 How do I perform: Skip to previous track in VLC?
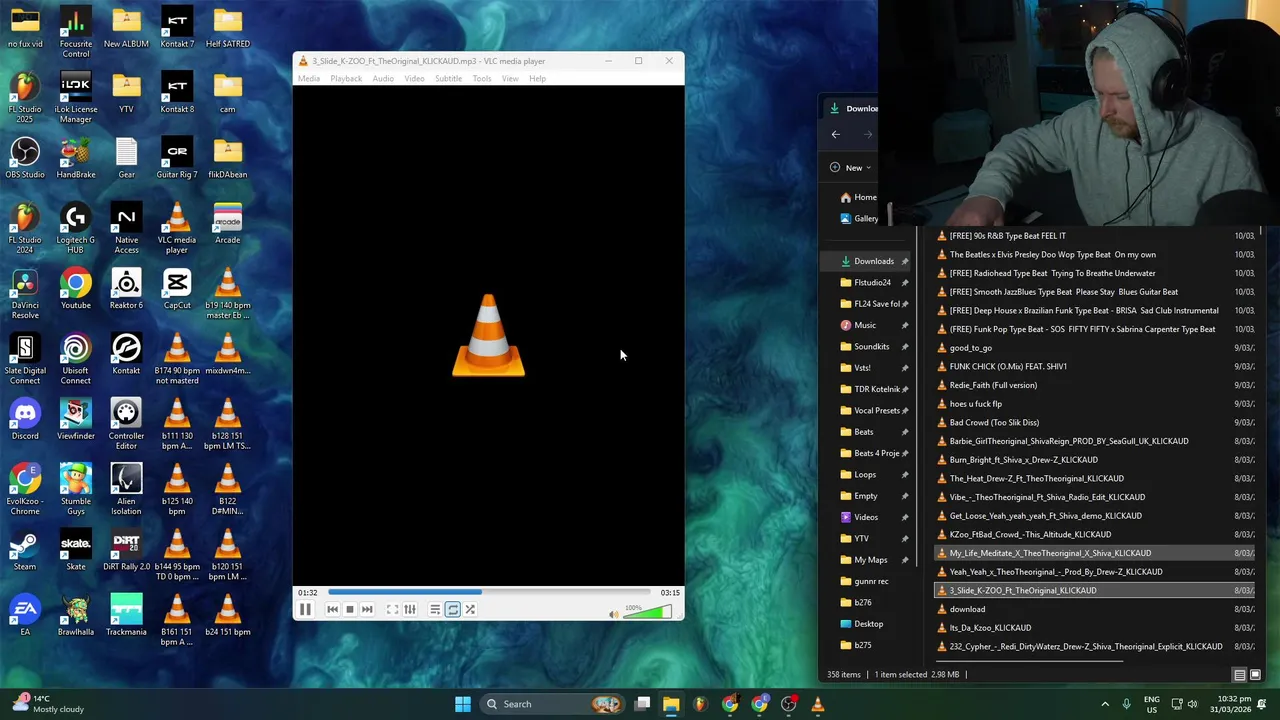(x=332, y=609)
